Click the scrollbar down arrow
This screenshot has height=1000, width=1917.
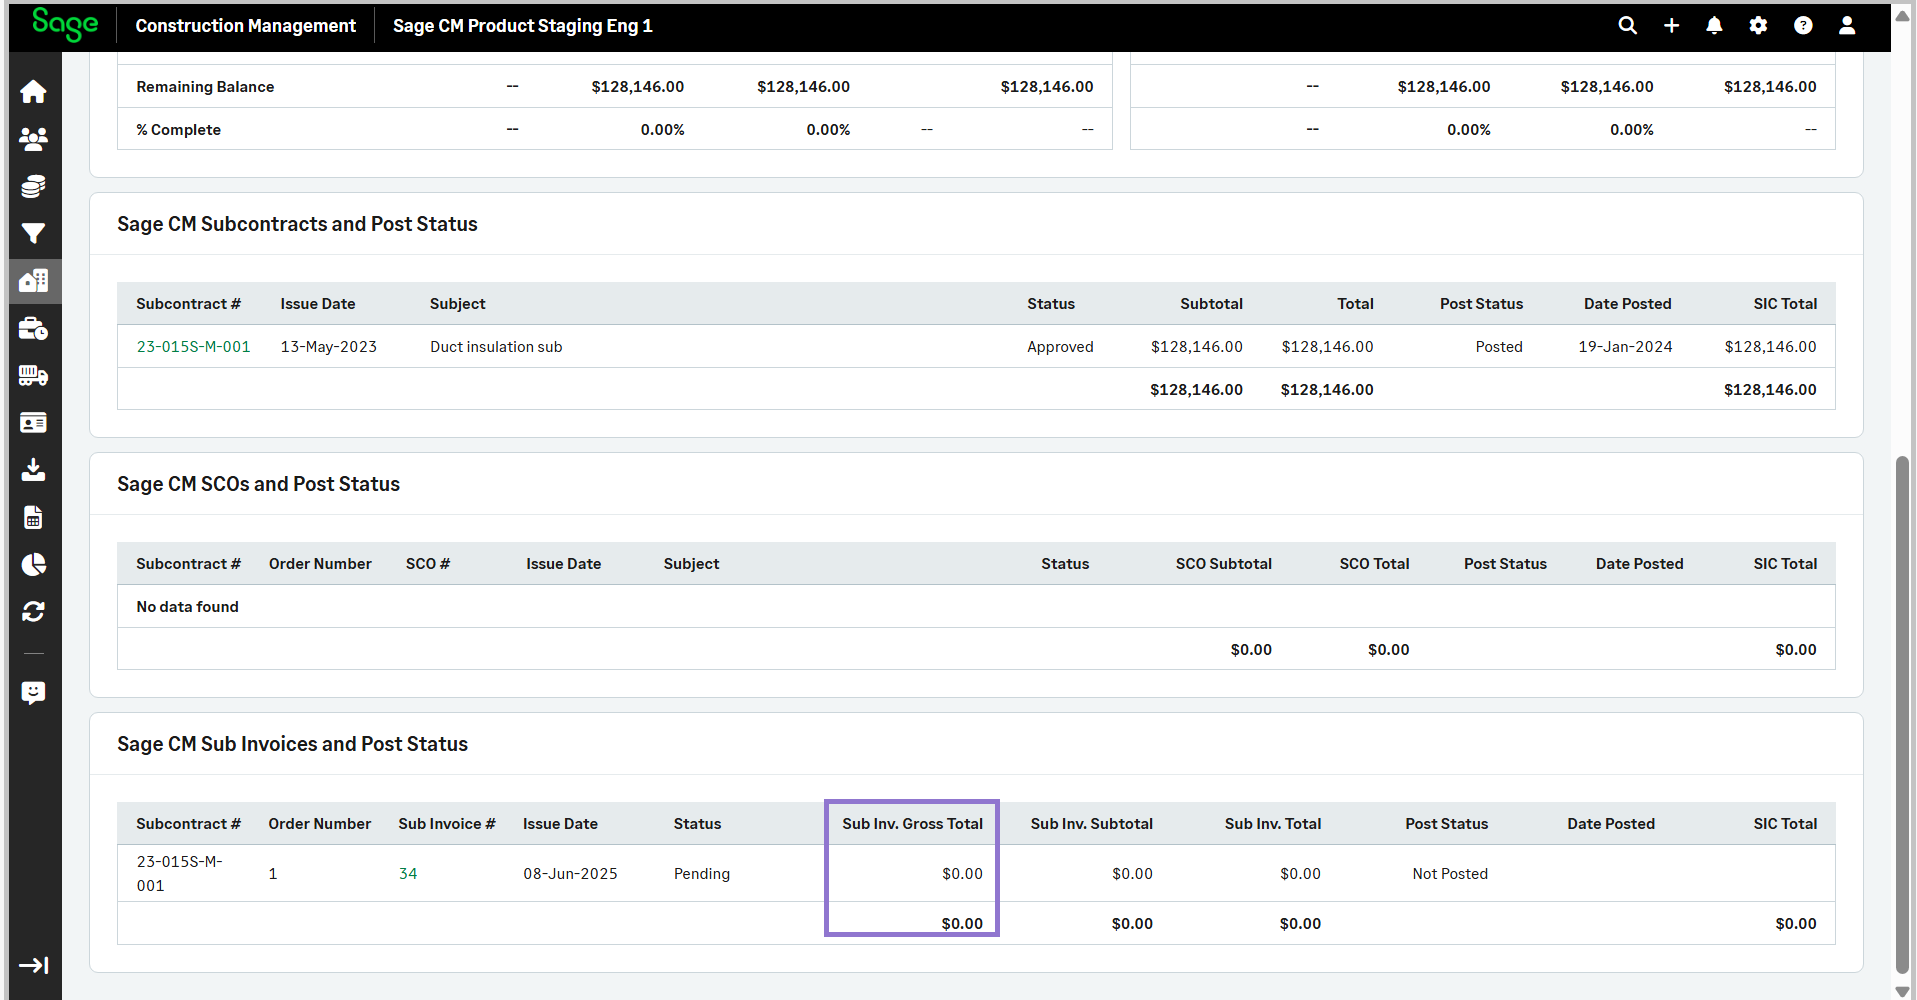(1902, 991)
